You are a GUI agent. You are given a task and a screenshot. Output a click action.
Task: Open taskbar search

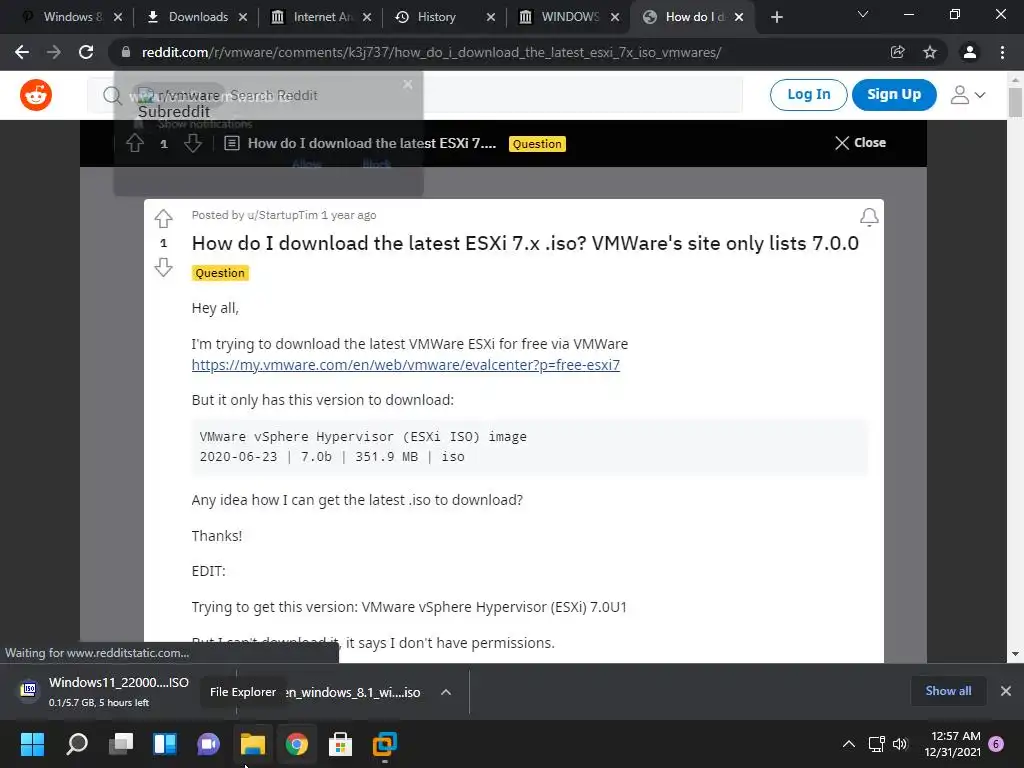click(77, 744)
